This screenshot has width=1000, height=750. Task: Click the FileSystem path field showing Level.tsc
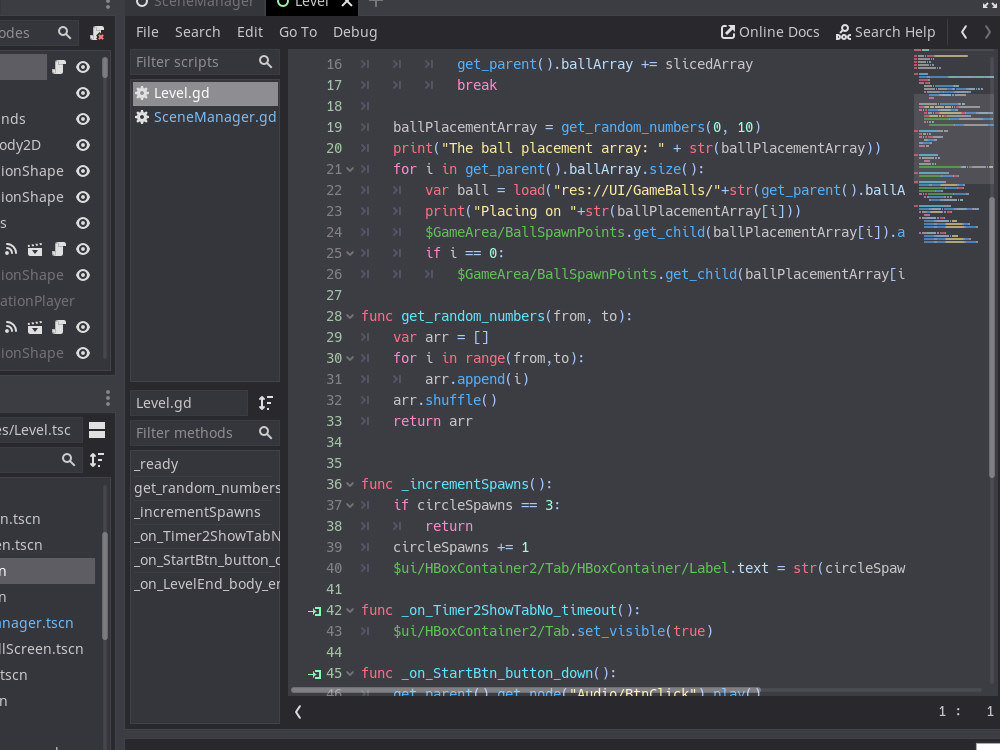(x=40, y=430)
